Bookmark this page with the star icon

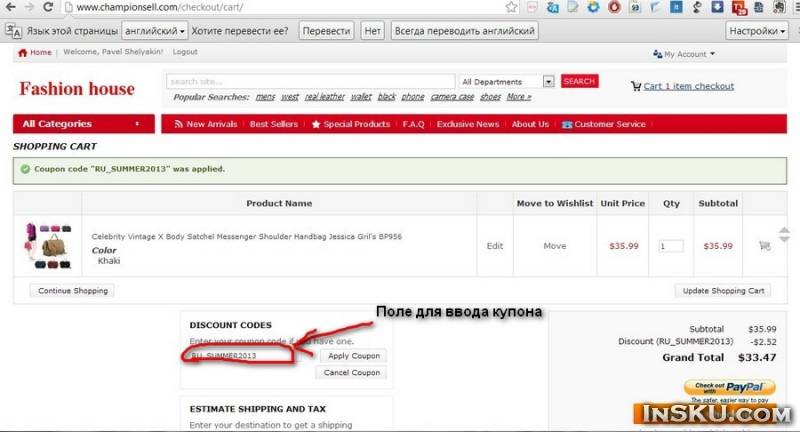pos(511,7)
